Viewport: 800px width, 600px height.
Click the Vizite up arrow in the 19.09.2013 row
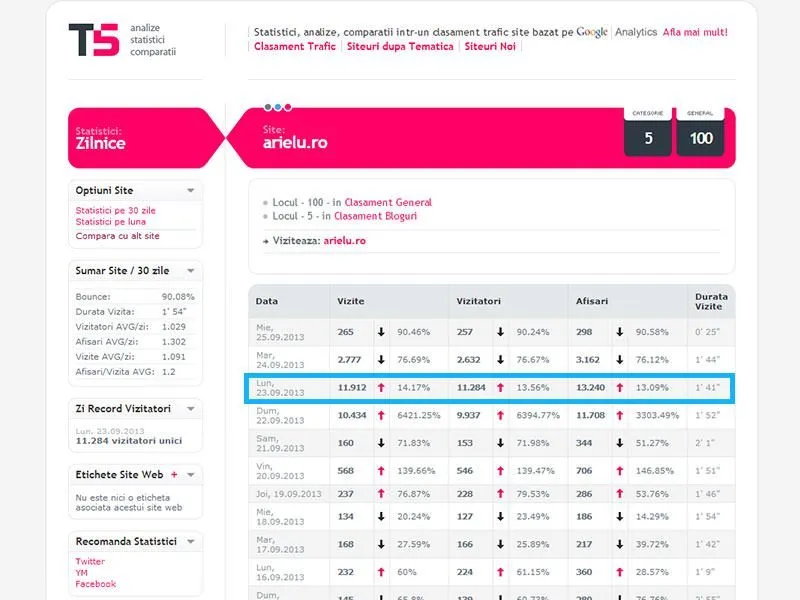point(381,493)
